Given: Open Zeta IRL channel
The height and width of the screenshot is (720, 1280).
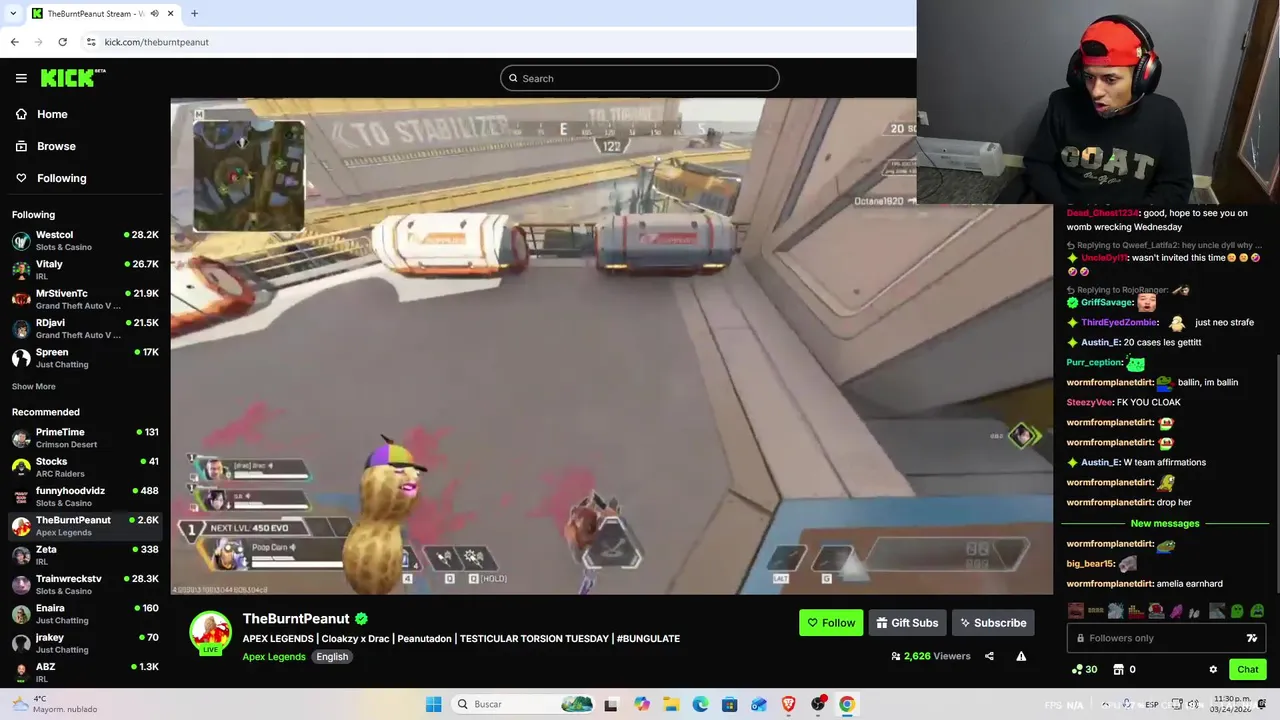Looking at the screenshot, I should [x=85, y=555].
